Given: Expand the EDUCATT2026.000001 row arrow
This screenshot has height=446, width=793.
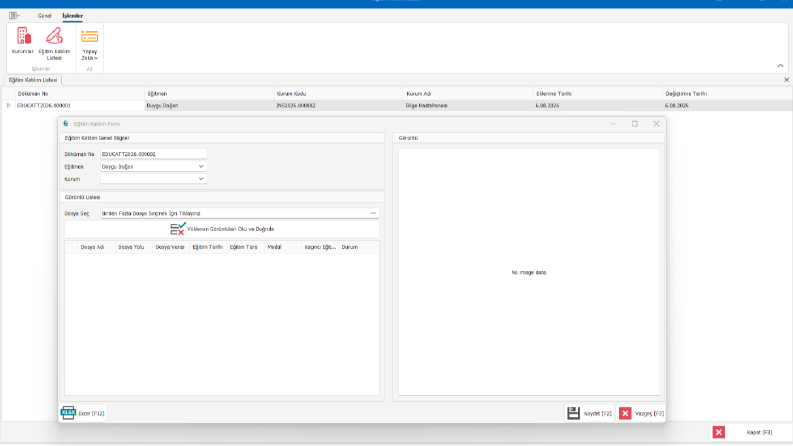Looking at the screenshot, I should 8,106.
